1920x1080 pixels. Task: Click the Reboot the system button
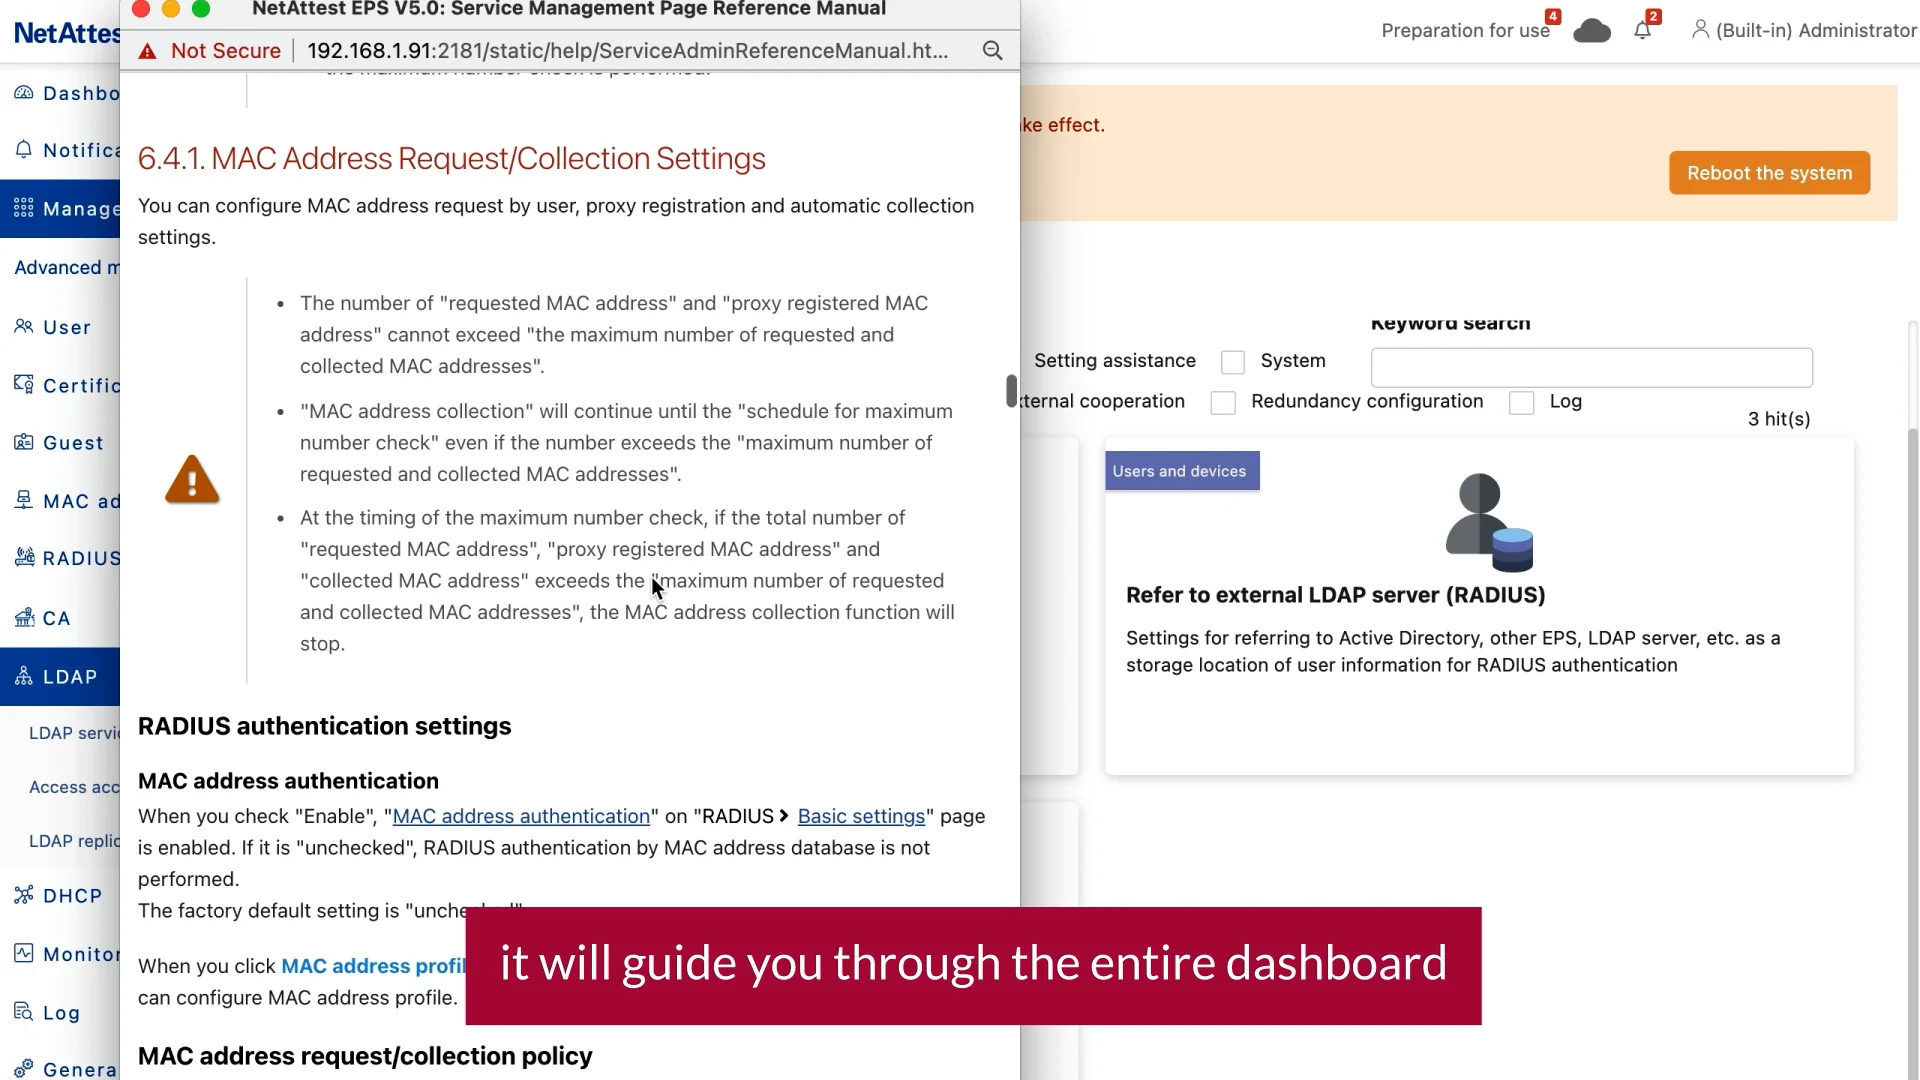tap(1769, 173)
